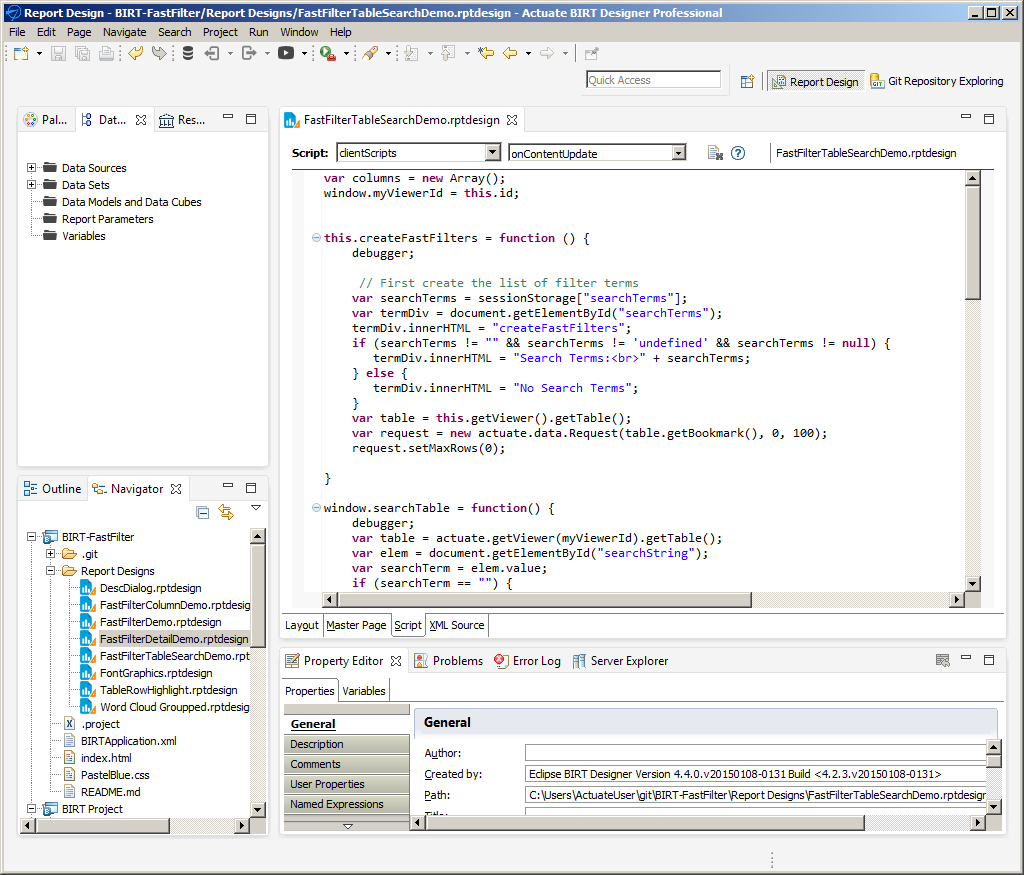Click the script editor vertical scrollbar thumb
This screenshot has height=875, width=1024.
click(x=972, y=242)
